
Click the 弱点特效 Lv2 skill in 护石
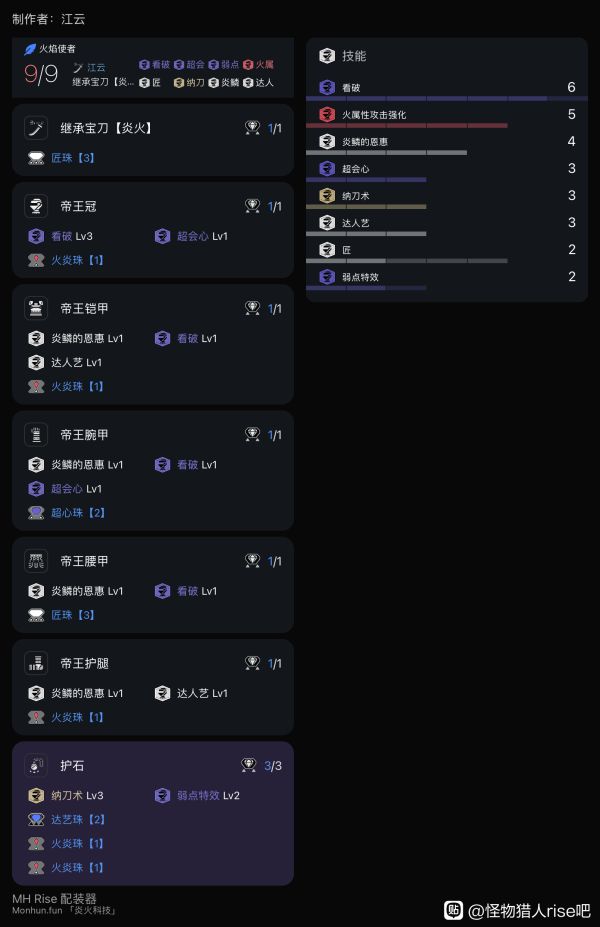208,796
